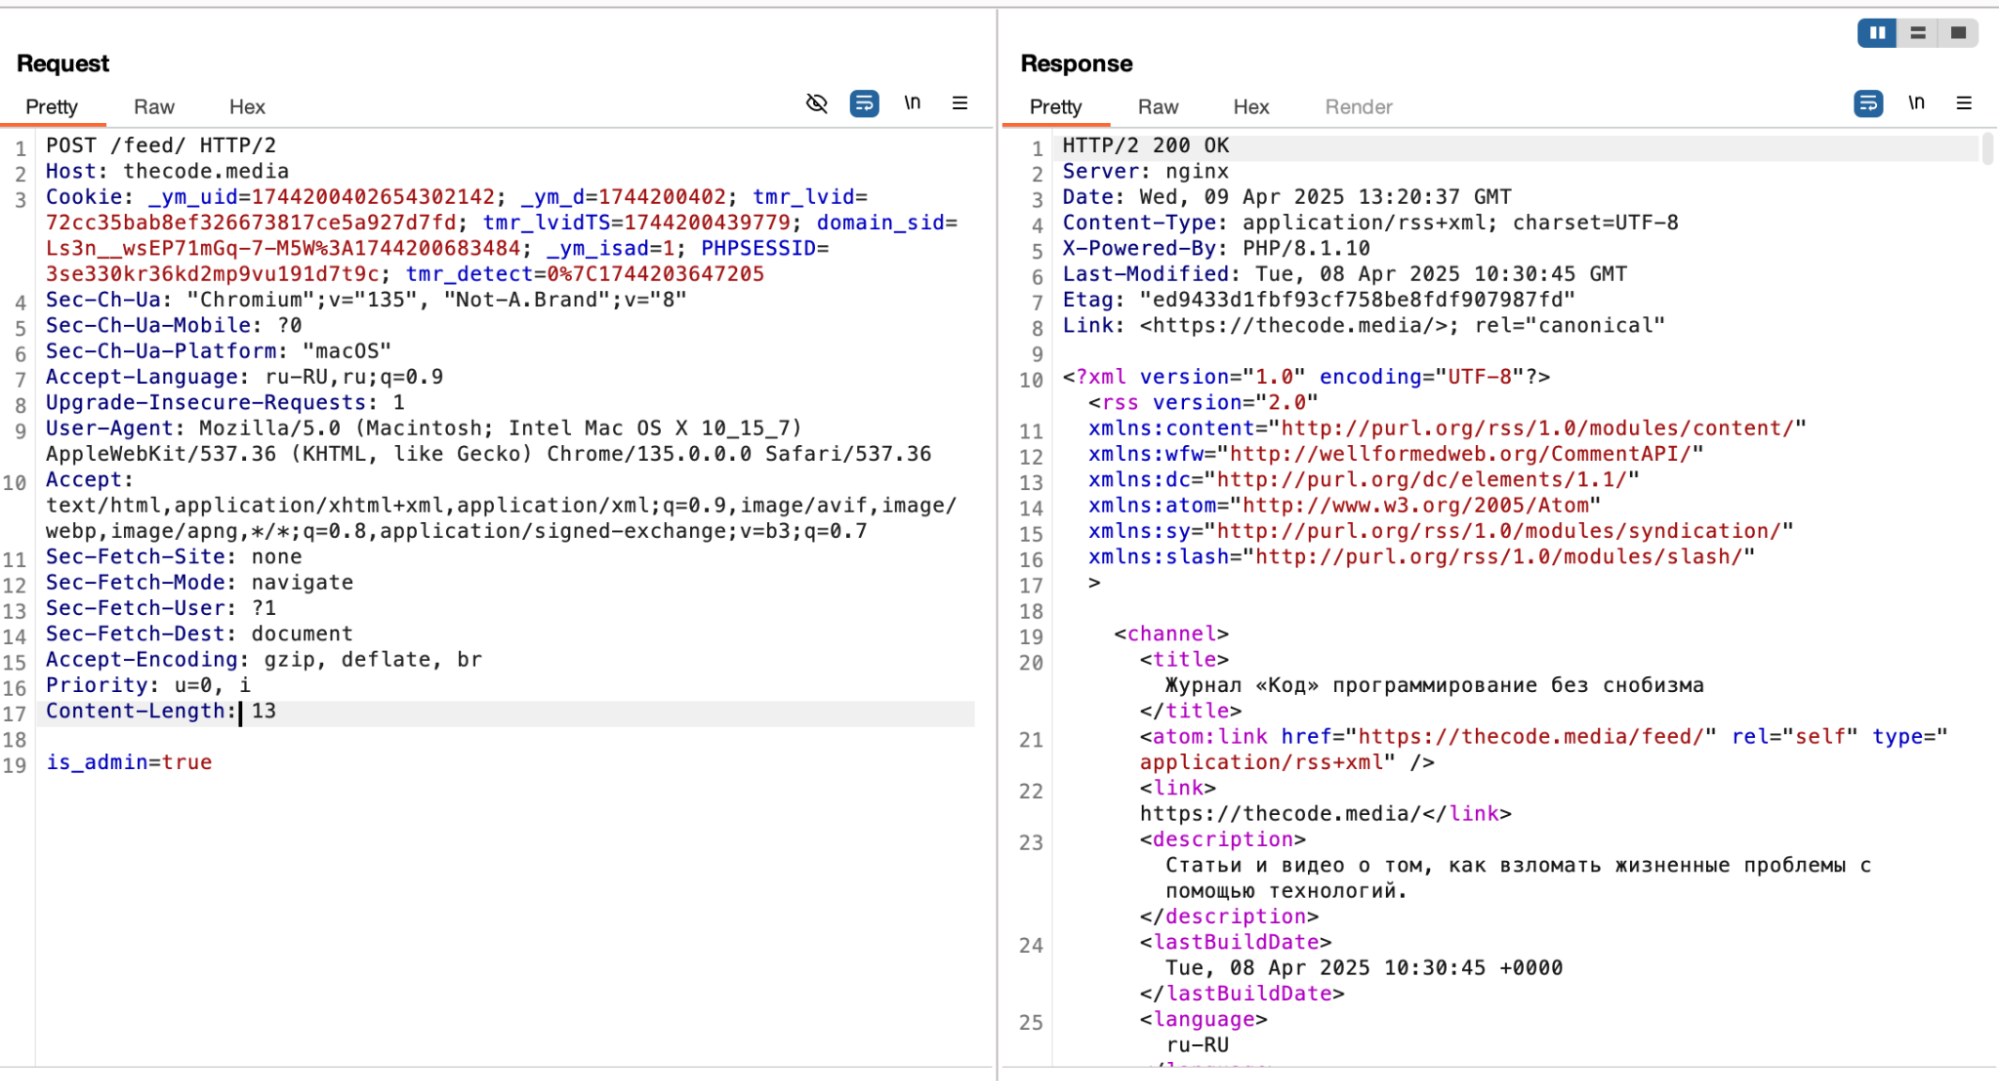Click the HTTP/2 200 OK status line
The width and height of the screenshot is (1999, 1082).
1145,146
